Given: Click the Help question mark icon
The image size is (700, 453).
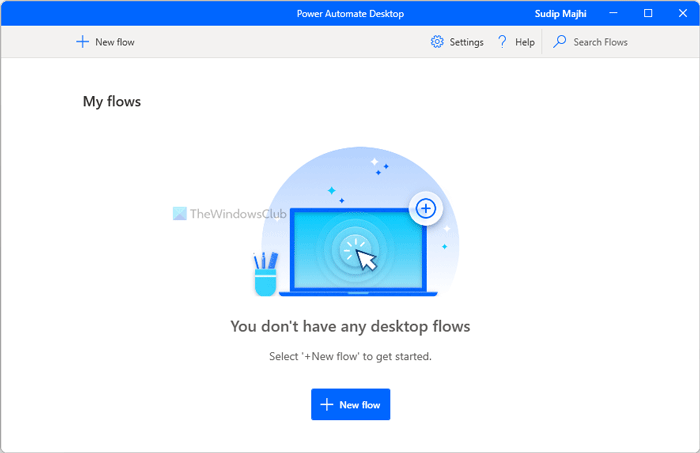Looking at the screenshot, I should coord(502,42).
